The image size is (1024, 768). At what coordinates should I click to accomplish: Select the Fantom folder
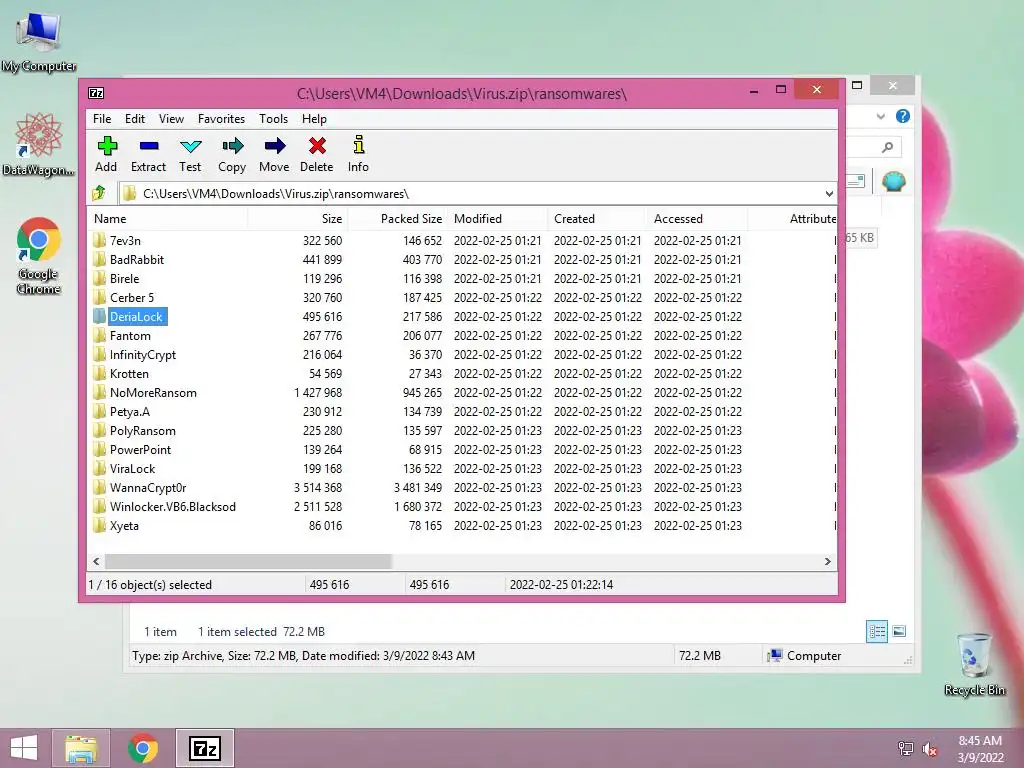point(130,336)
